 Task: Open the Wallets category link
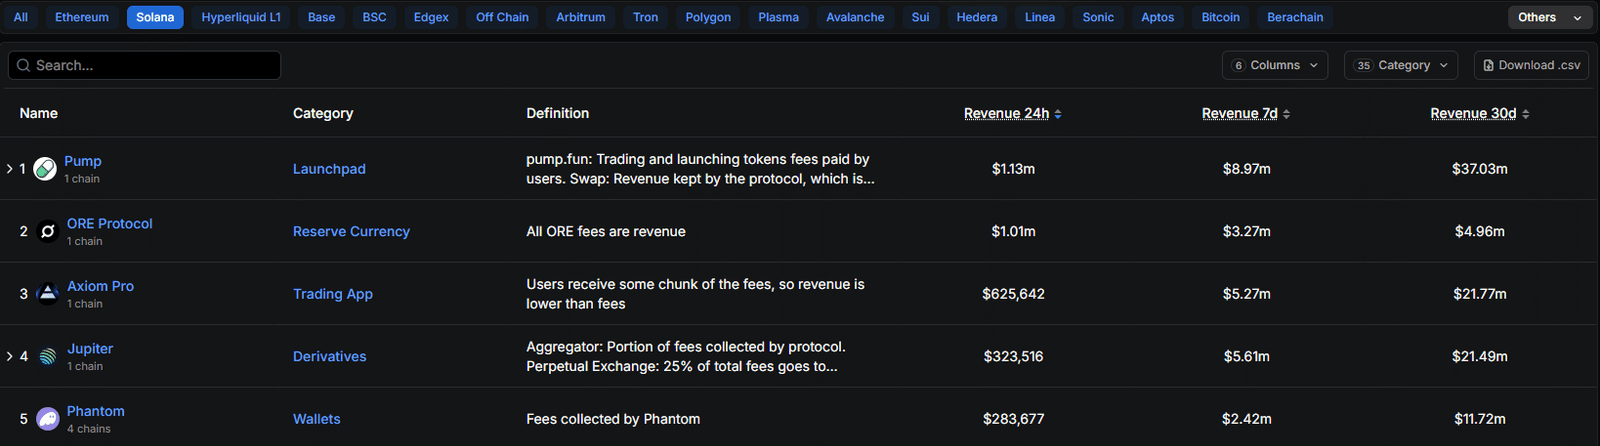[317, 419]
